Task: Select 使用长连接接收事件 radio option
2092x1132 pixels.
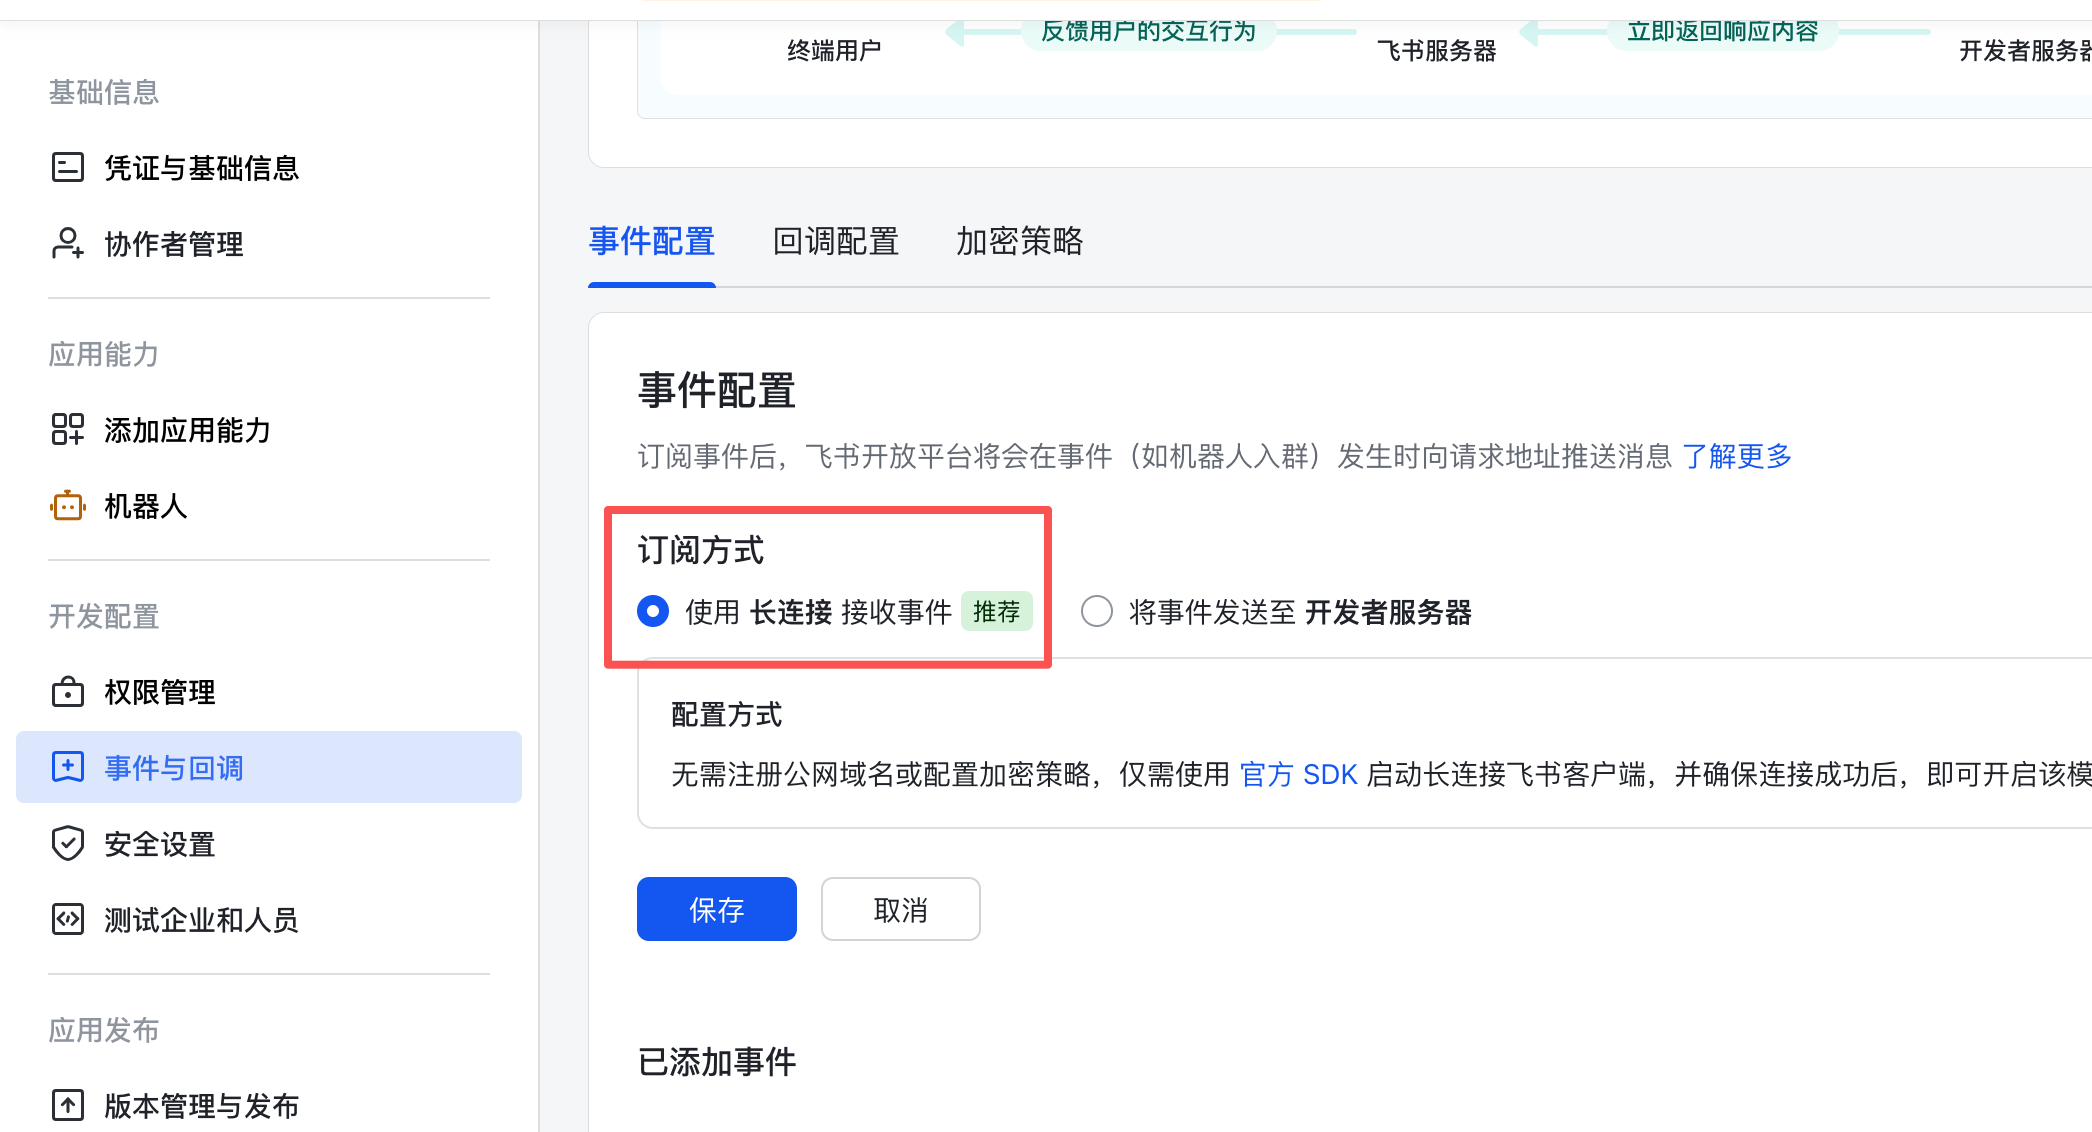Action: point(653,611)
